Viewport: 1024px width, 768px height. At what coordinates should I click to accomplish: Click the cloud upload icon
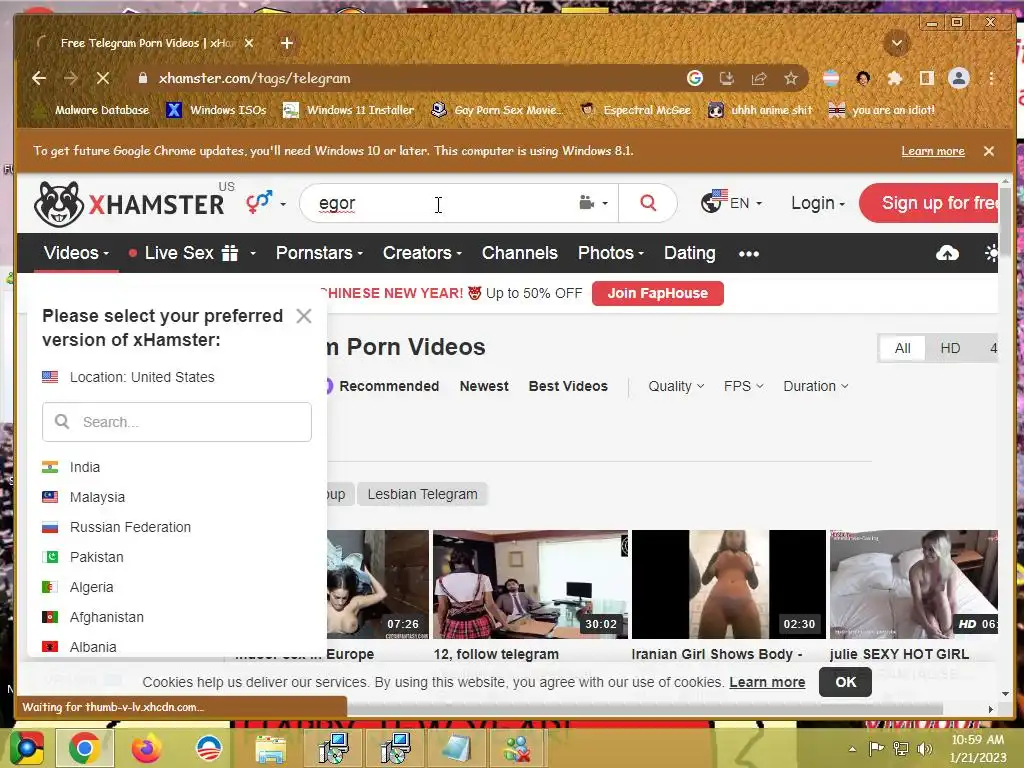pyautogui.click(x=948, y=253)
